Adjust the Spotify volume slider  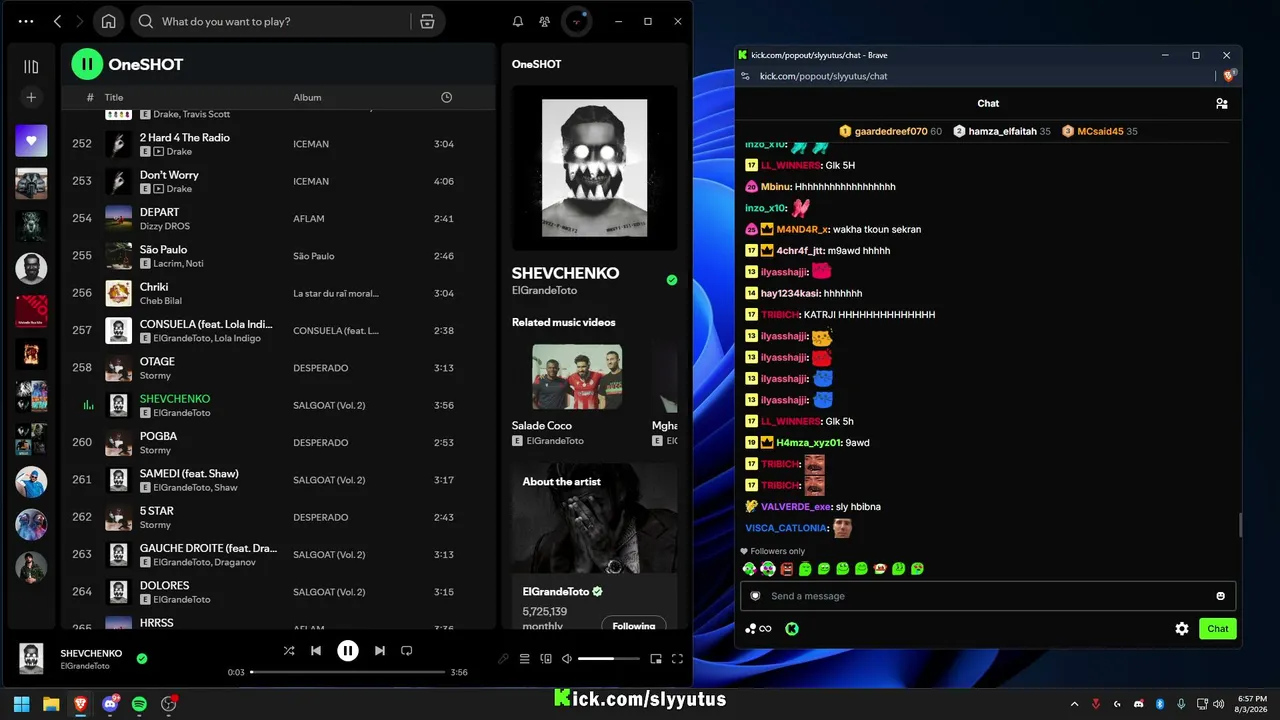[x=609, y=659]
